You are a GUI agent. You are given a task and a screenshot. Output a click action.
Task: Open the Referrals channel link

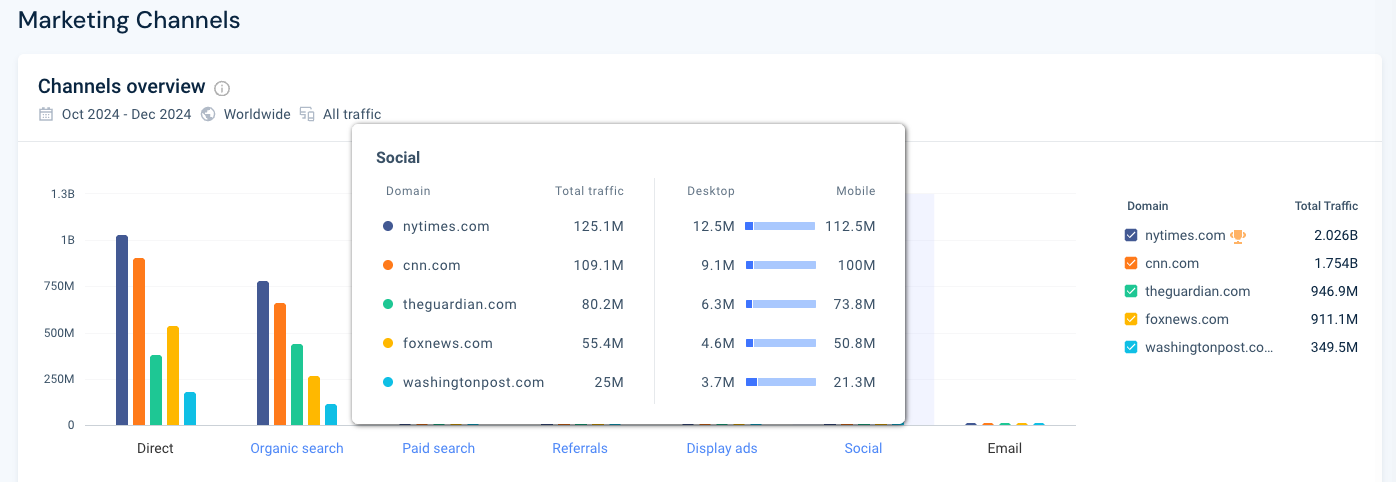point(580,448)
